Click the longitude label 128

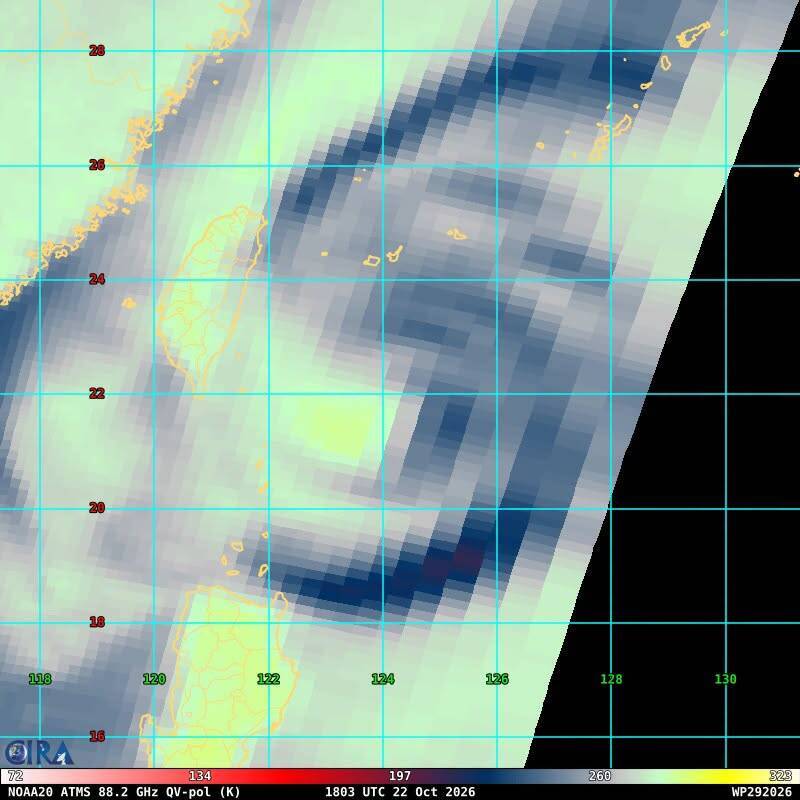tap(611, 679)
